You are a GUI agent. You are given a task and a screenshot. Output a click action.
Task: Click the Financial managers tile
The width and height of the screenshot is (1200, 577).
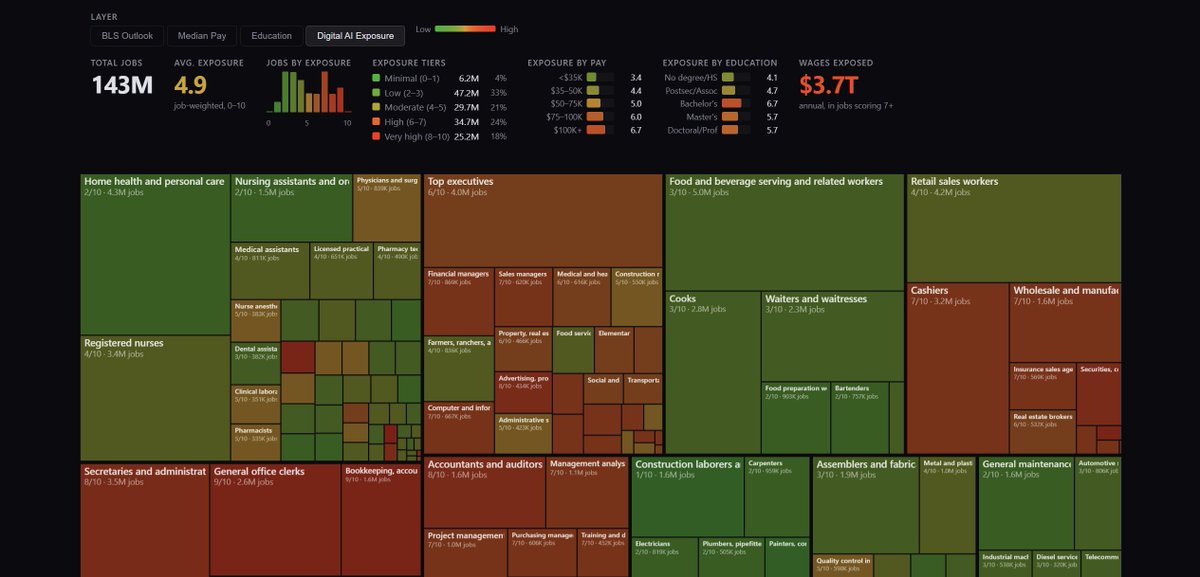[x=459, y=301]
